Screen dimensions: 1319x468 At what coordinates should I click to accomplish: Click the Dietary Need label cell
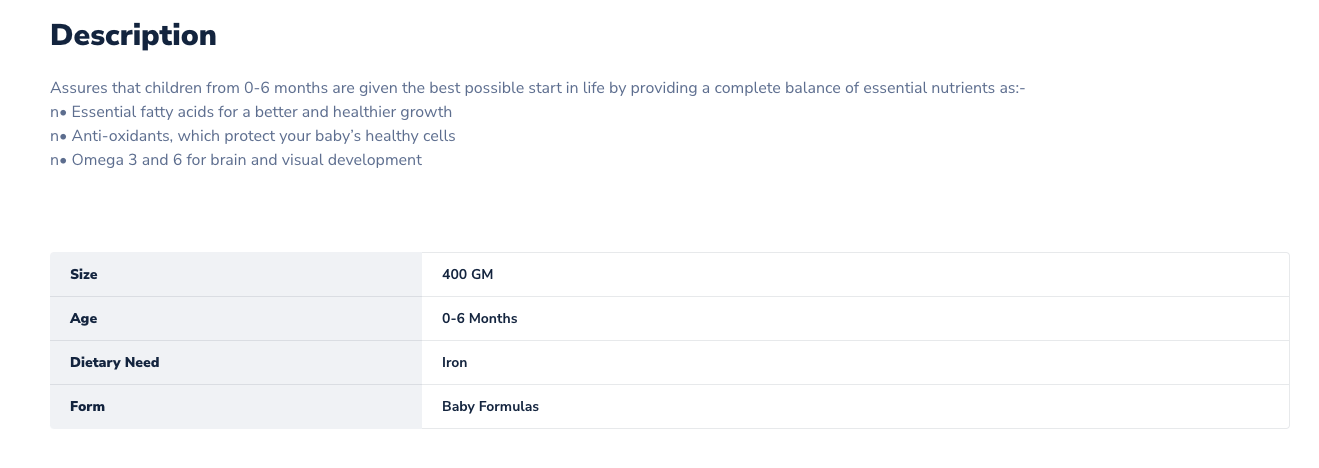[x=115, y=363]
